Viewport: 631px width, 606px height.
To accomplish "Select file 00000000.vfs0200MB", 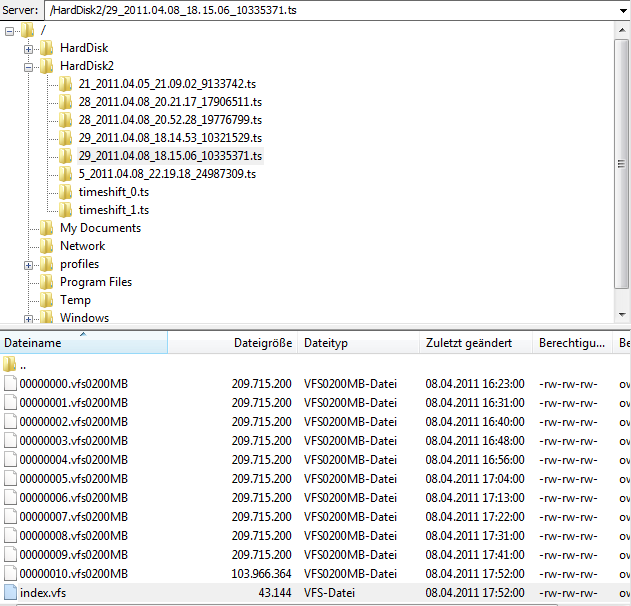I will point(74,384).
